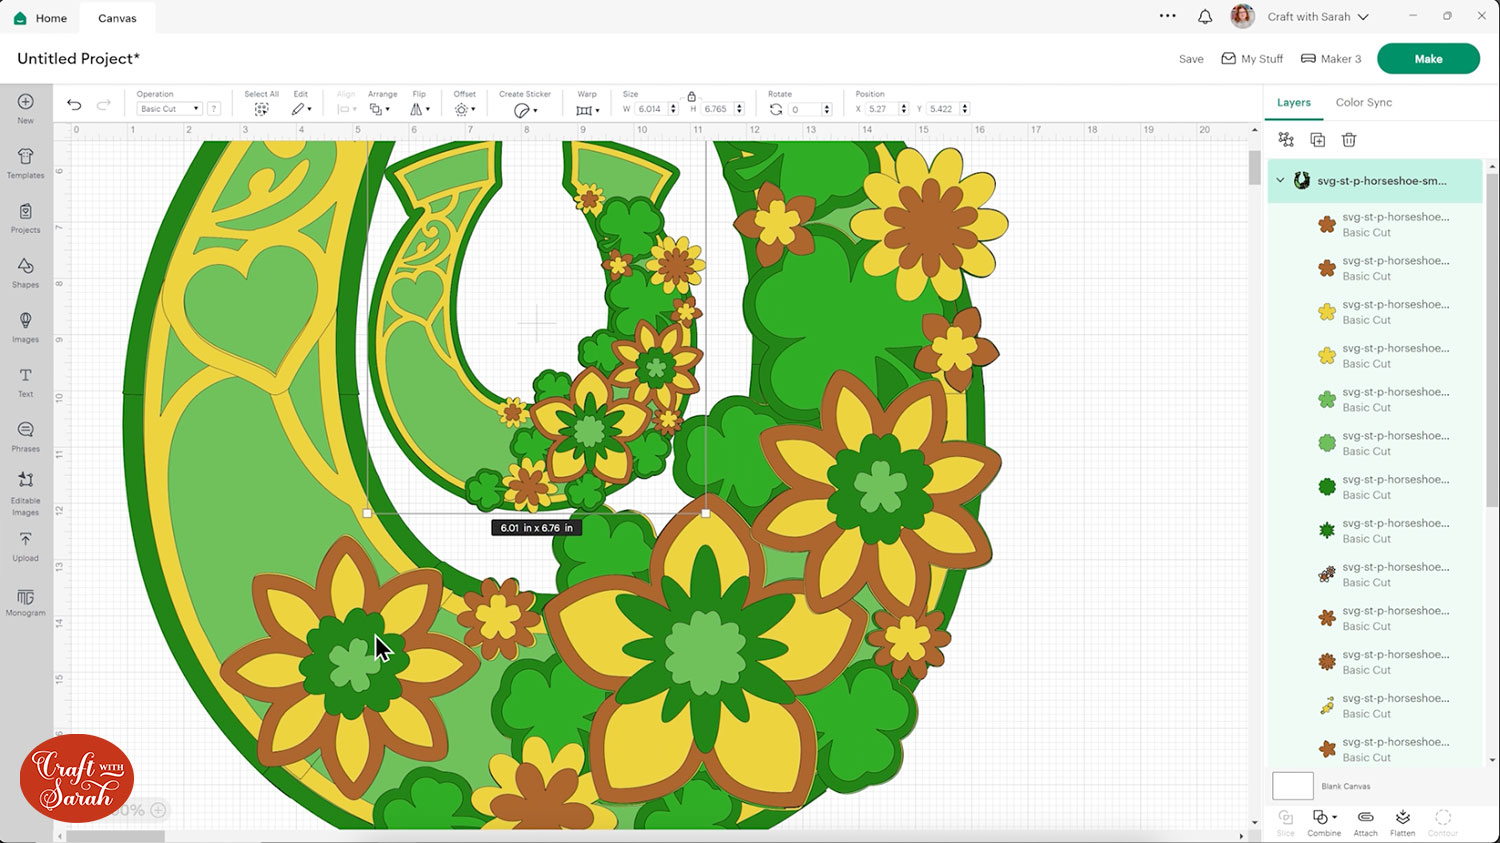Open the Align dropdown
Viewport: 1500px width, 843px height.
(346, 109)
